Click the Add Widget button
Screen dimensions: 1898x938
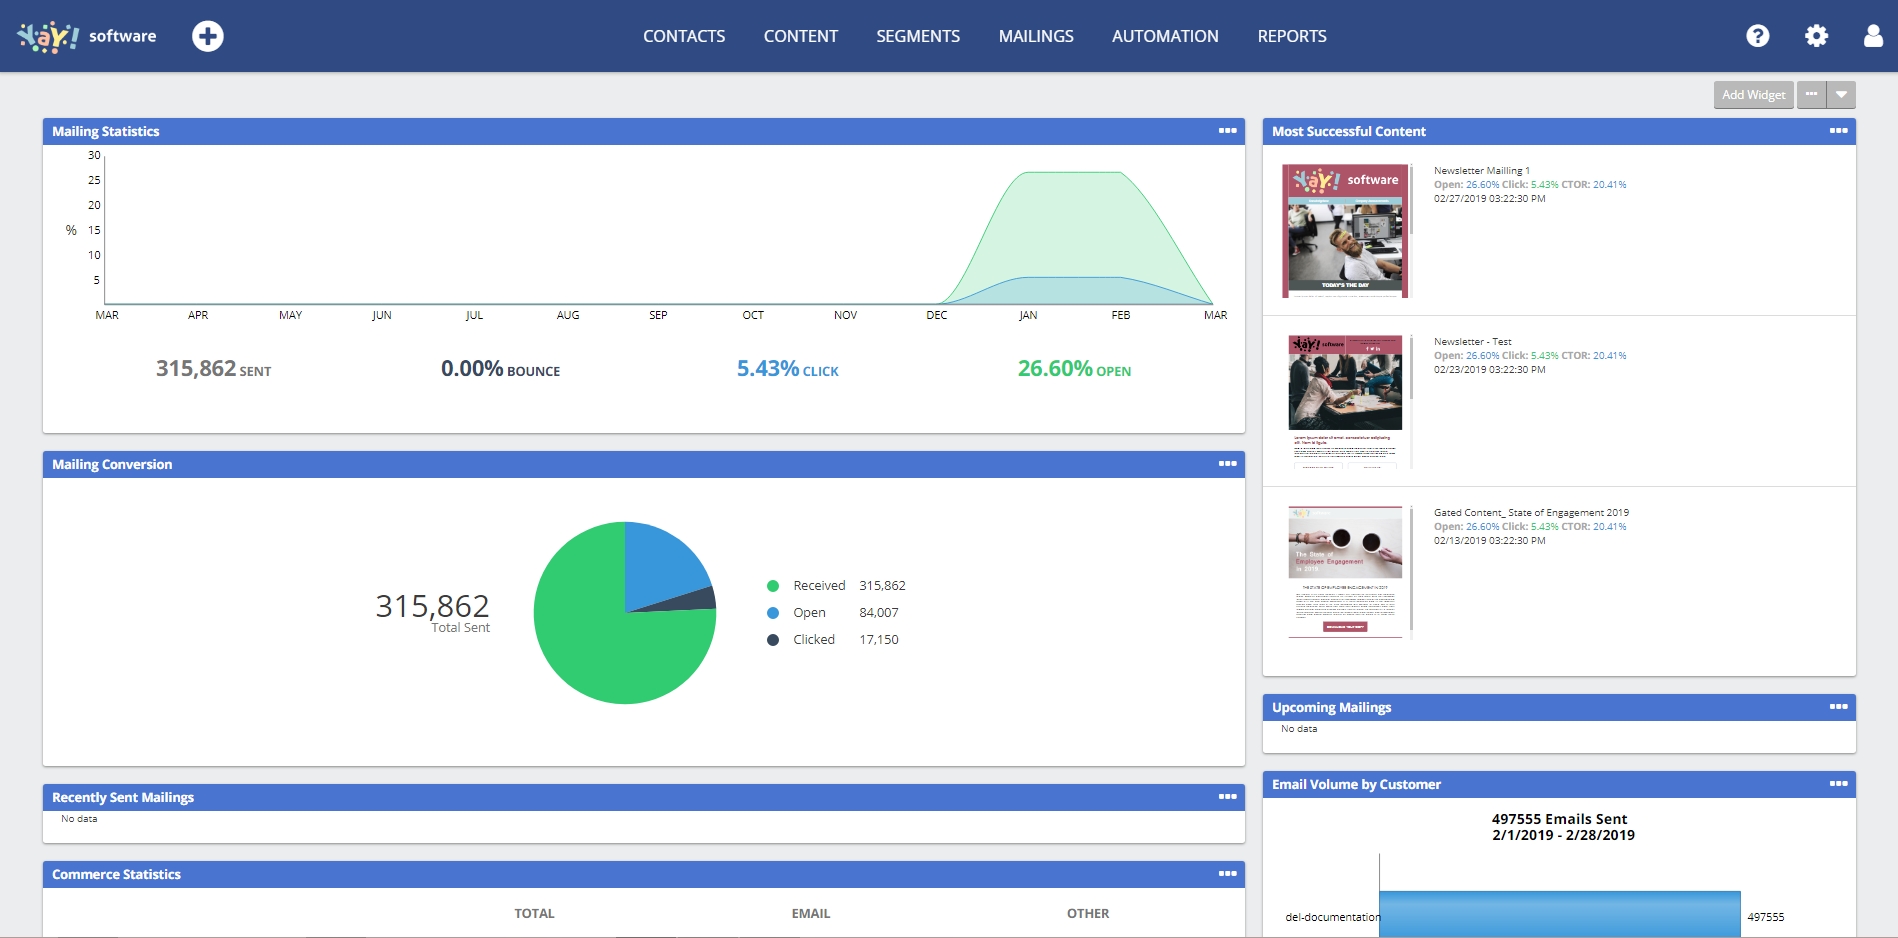point(1753,95)
